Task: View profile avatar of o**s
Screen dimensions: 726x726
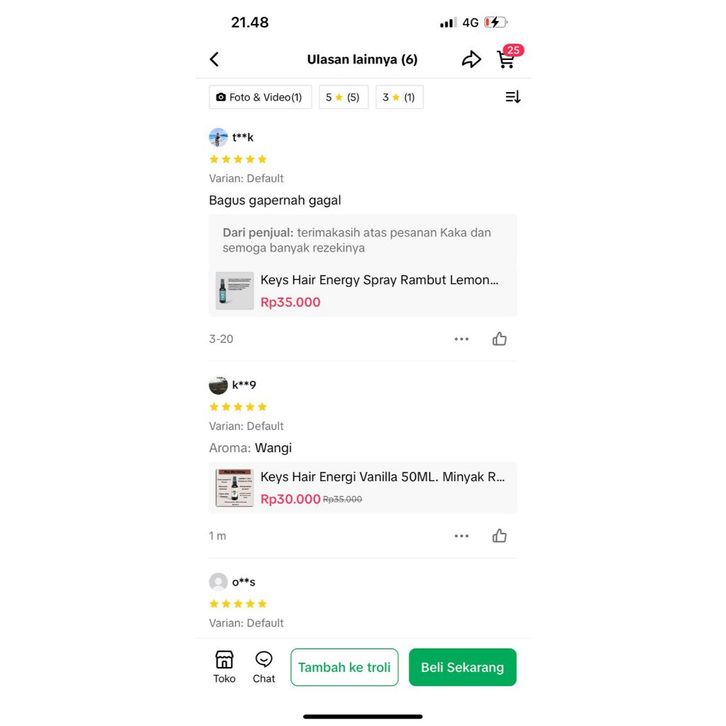Action: point(218,582)
